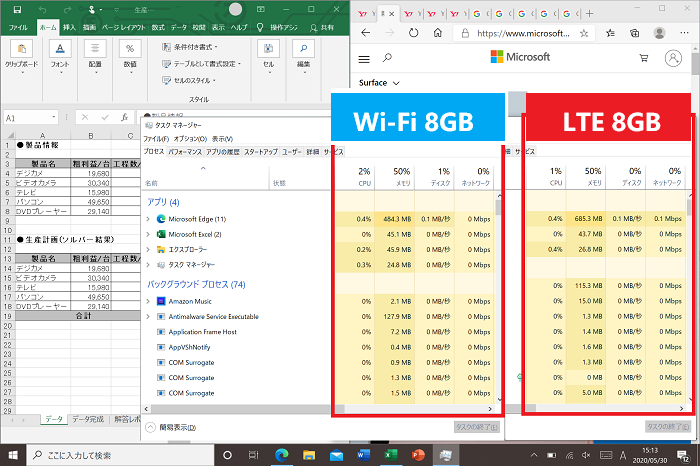Screen dimensions: 700x466
Task: Expand Antimalware Service Executable row
Action: tap(148, 316)
